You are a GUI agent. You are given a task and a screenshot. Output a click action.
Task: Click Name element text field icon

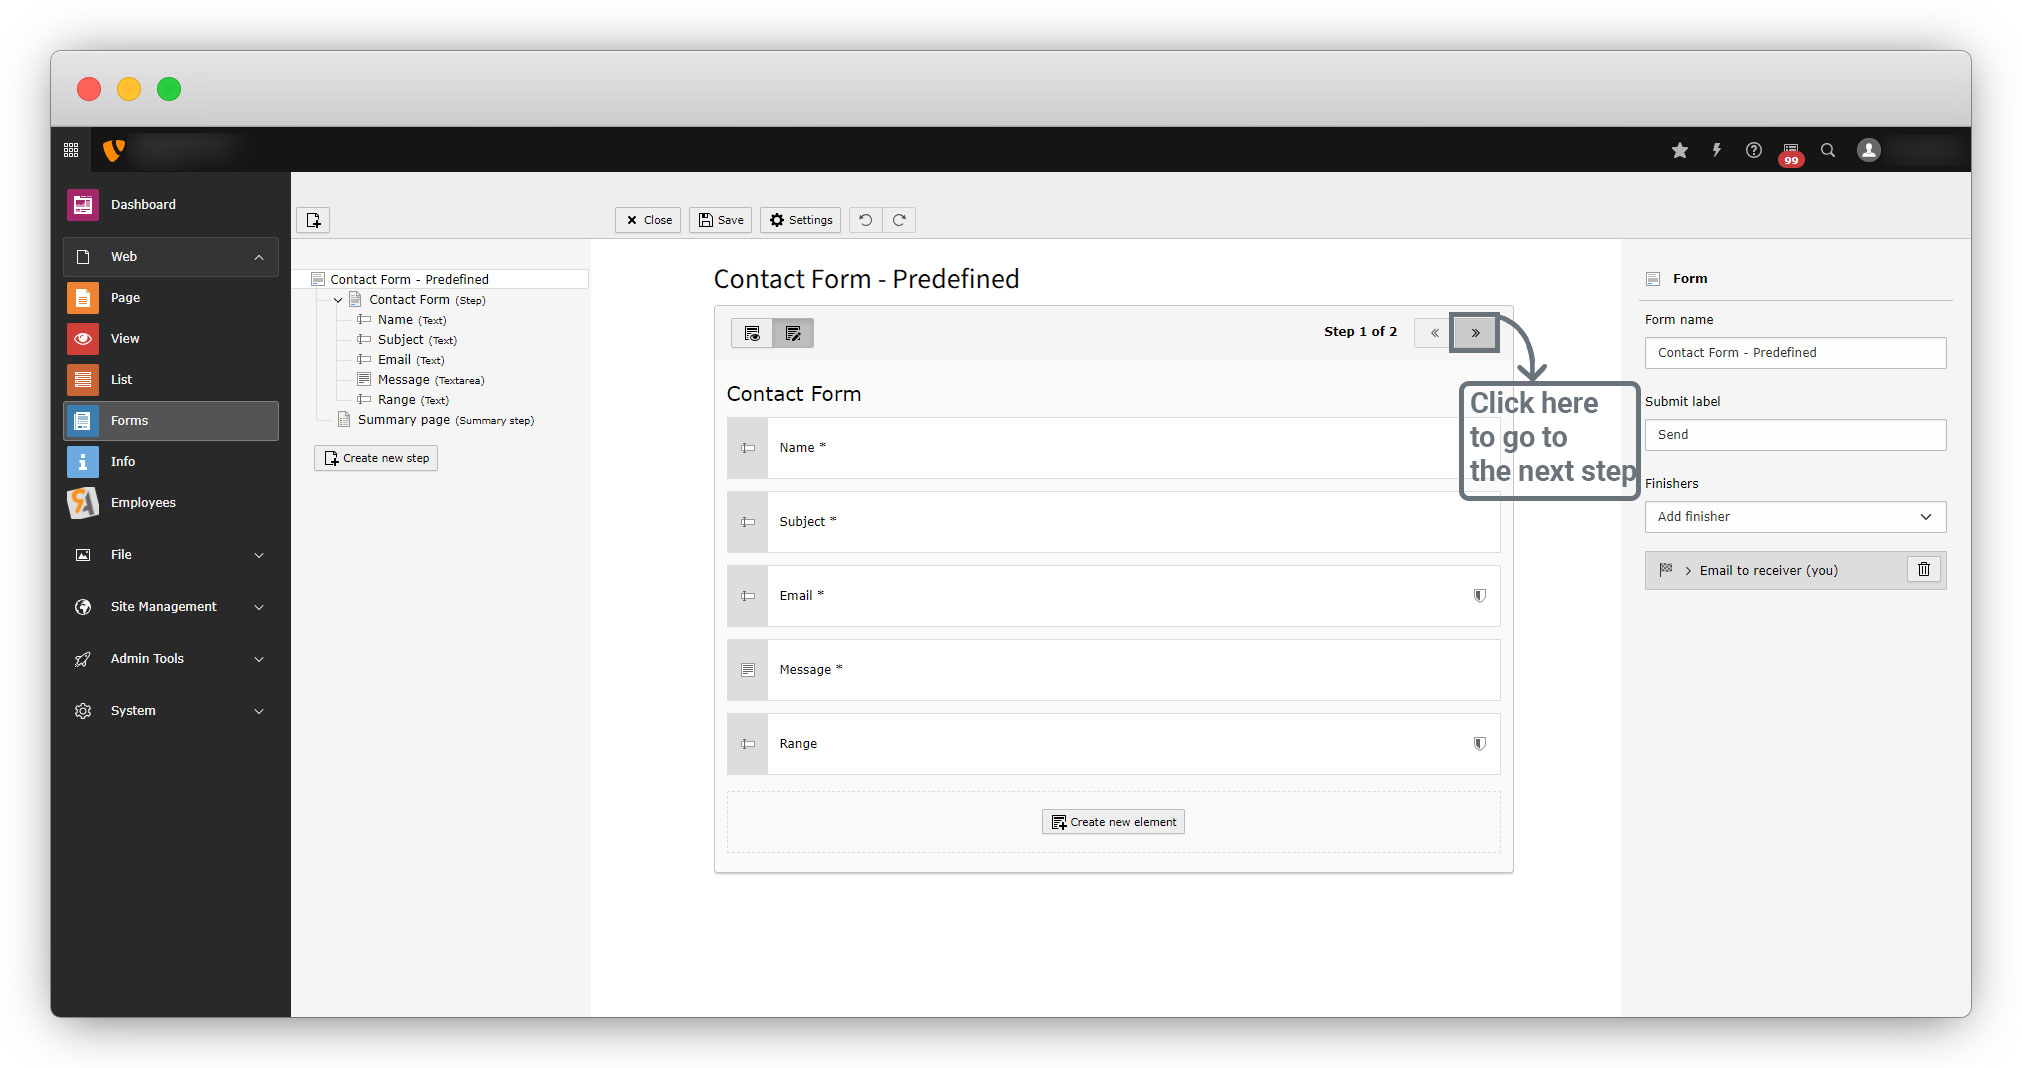click(x=748, y=448)
